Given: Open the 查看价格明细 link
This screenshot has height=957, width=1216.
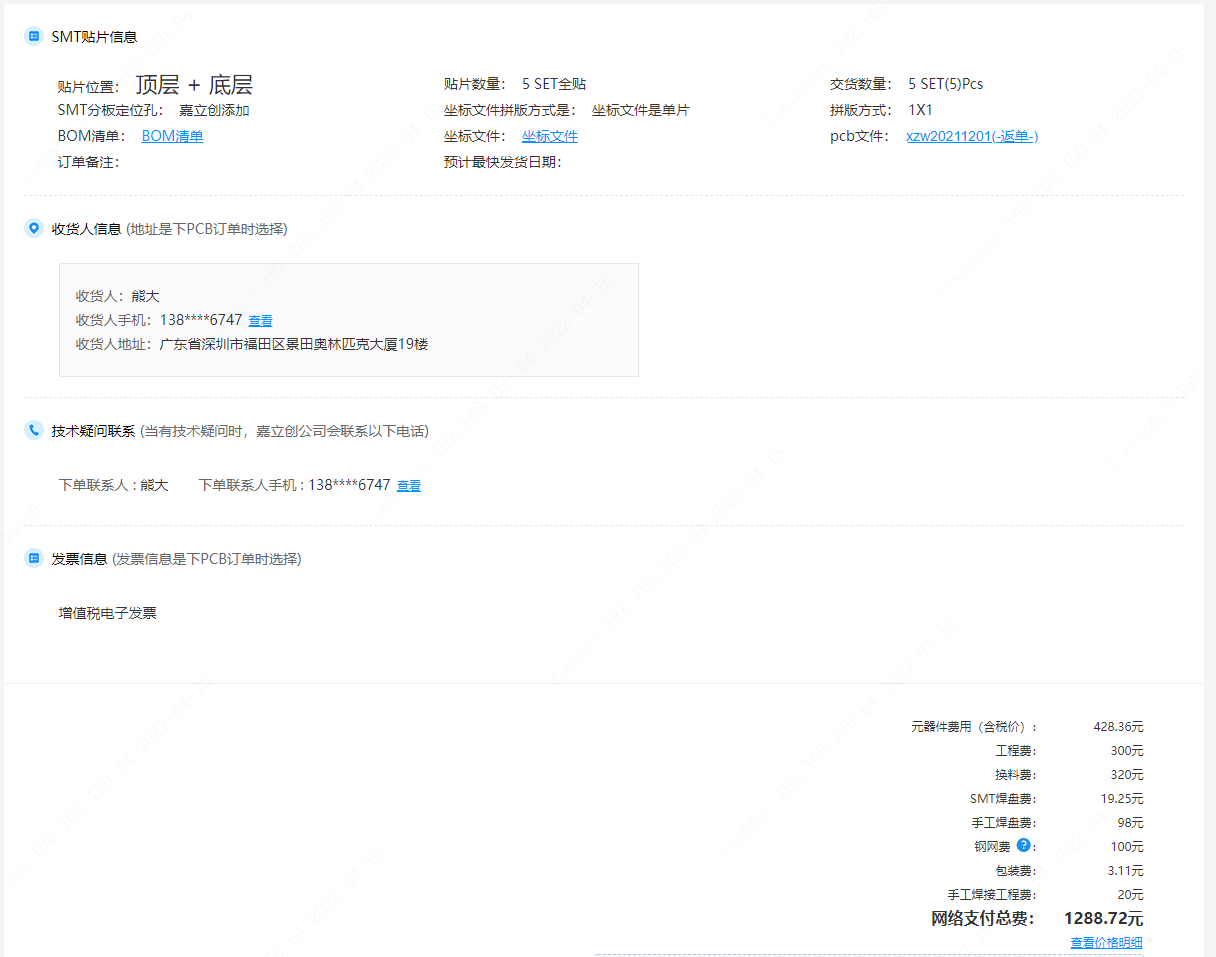Looking at the screenshot, I should pos(1106,942).
